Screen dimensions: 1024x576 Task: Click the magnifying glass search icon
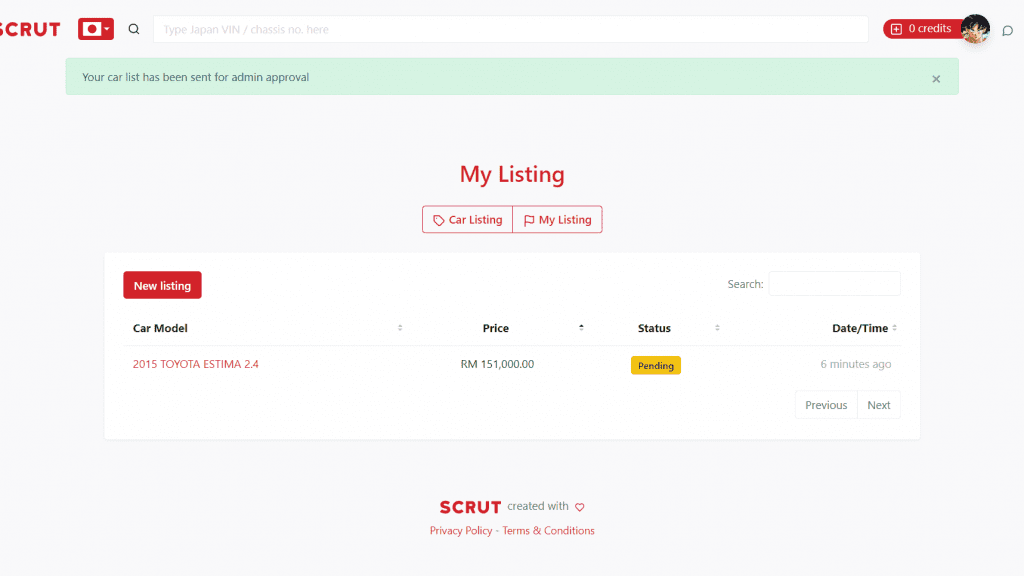point(134,29)
